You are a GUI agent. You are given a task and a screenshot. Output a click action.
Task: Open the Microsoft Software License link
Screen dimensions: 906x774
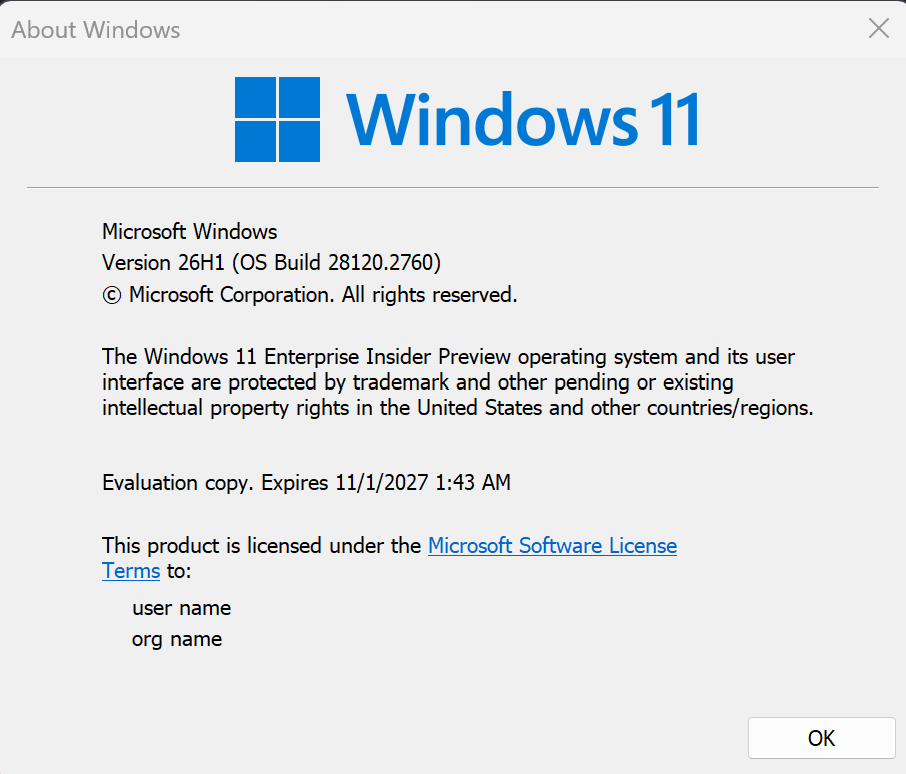pos(552,545)
